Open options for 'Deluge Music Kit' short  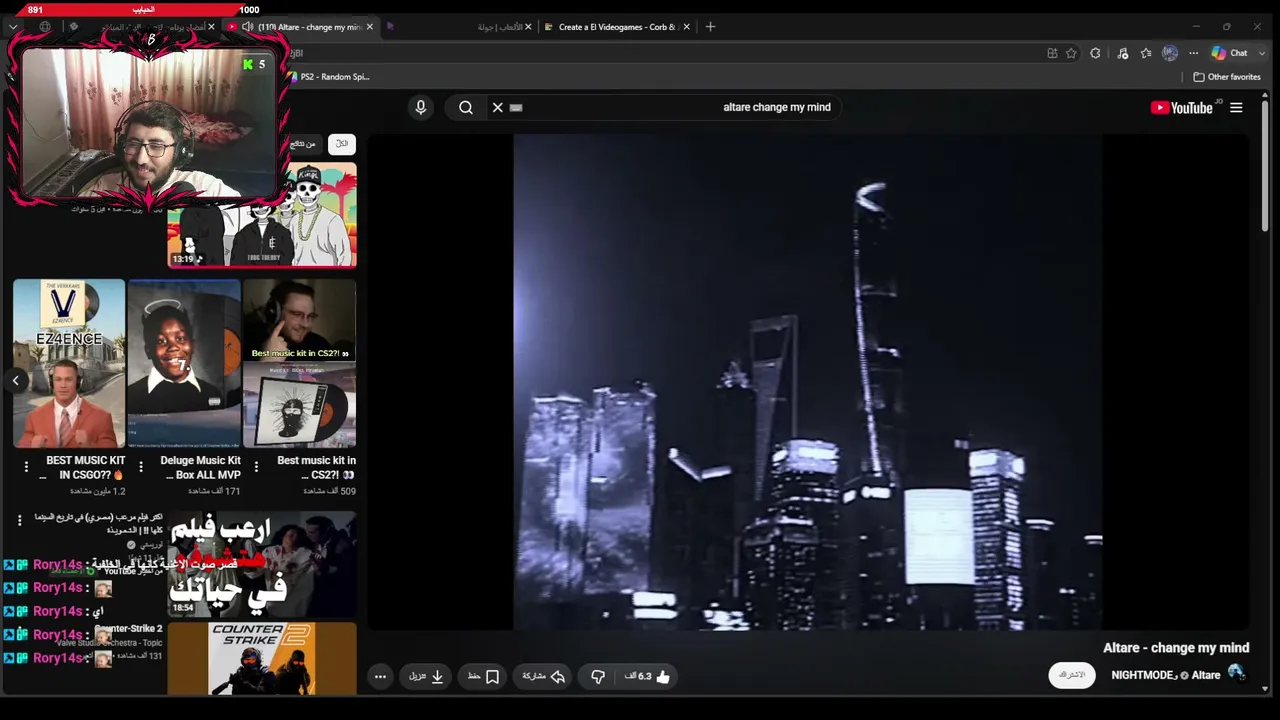click(141, 466)
